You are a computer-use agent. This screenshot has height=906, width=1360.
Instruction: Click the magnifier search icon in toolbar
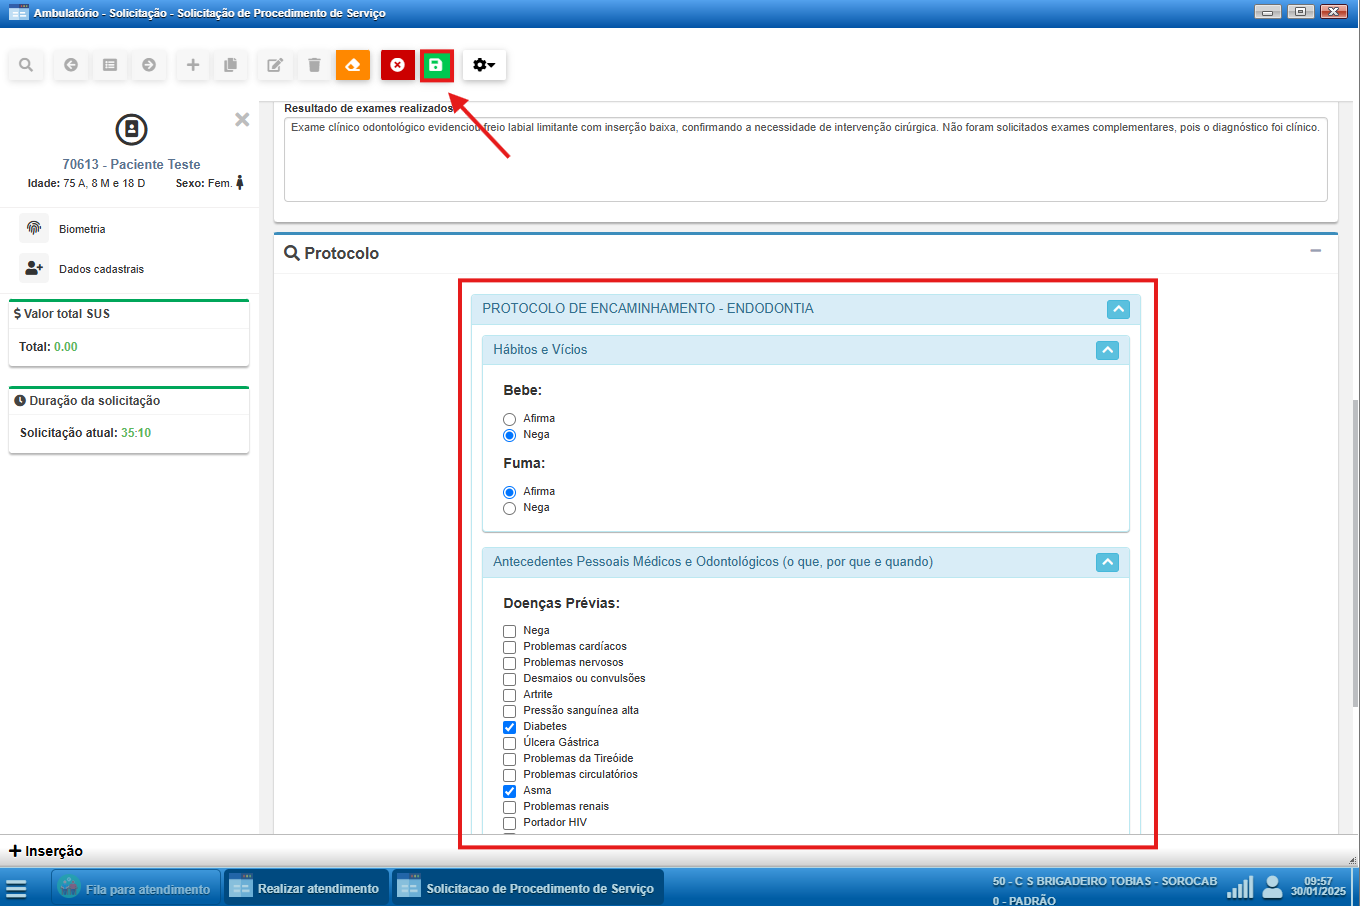point(26,65)
